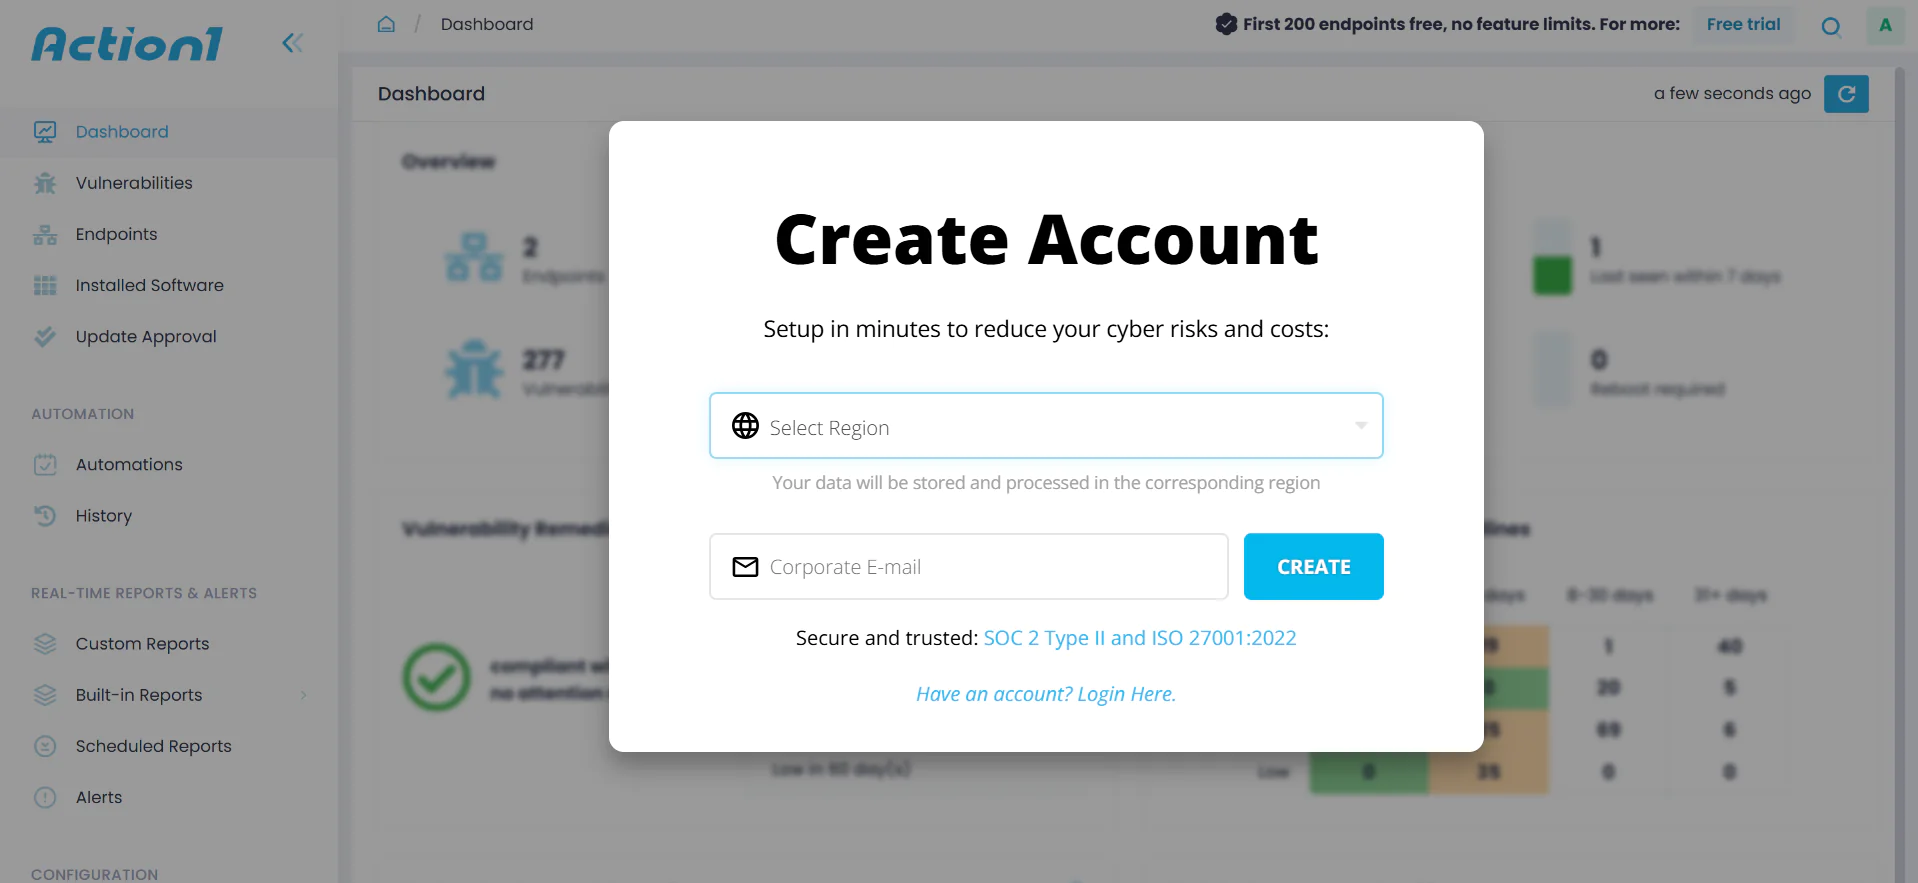This screenshot has width=1918, height=883.
Task: Click the Endpoints network icon in sidebar
Action: 45,235
